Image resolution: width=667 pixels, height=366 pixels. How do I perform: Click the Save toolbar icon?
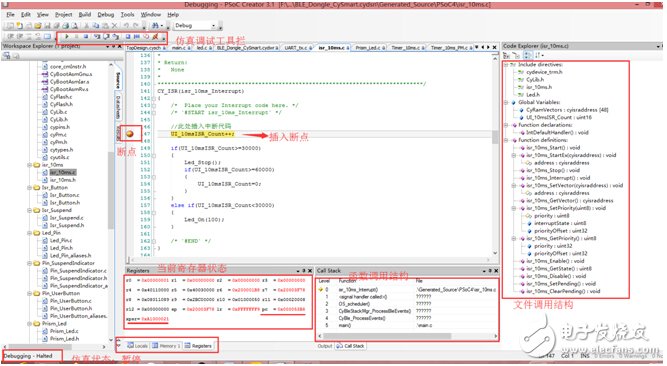pyautogui.click(x=47, y=26)
